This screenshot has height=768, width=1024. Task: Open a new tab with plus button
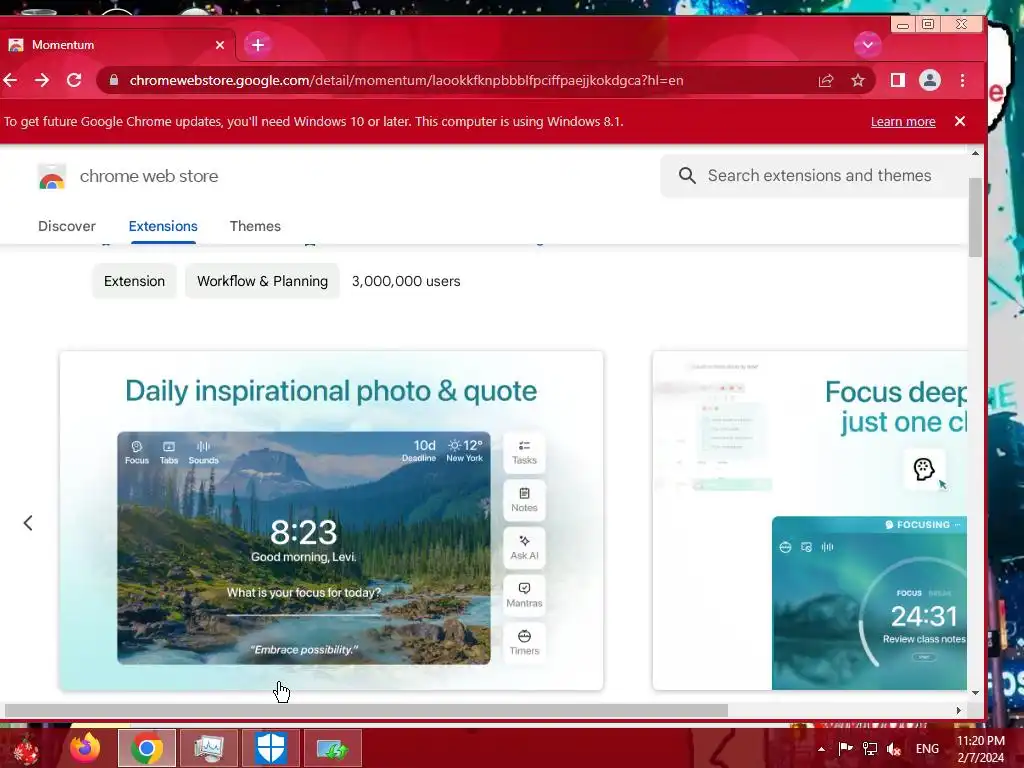point(257,44)
